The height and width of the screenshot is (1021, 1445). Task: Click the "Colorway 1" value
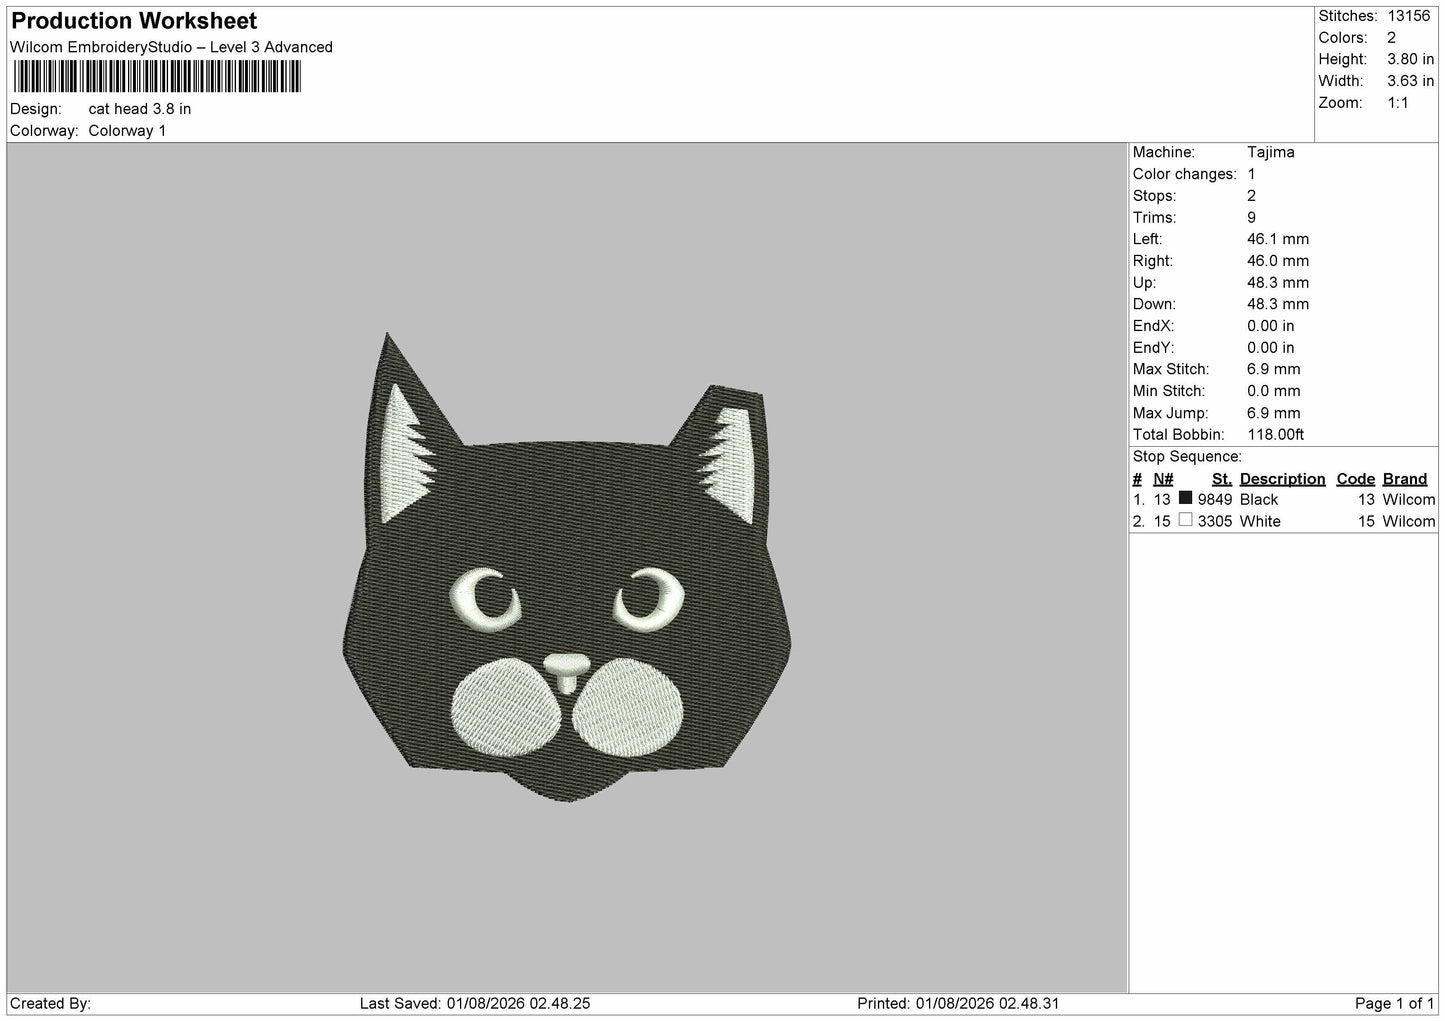click(127, 131)
